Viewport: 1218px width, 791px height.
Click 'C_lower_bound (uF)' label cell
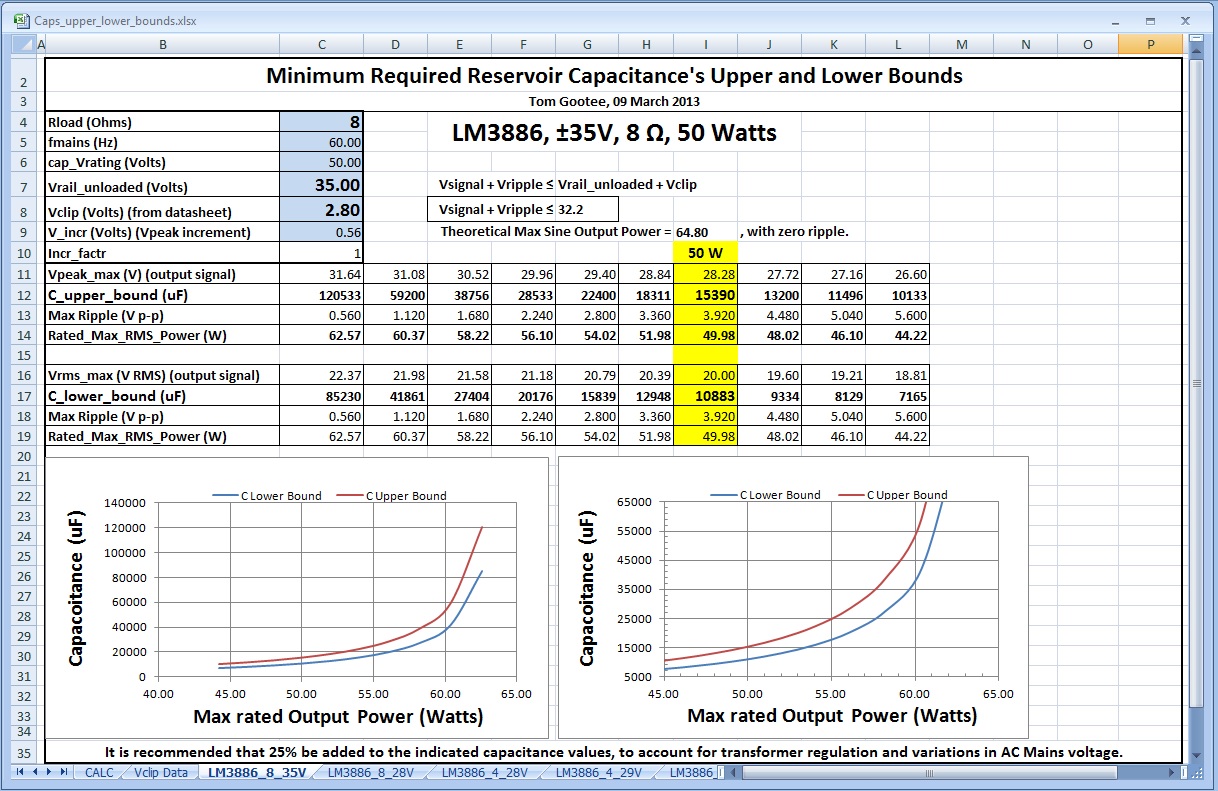tap(162, 396)
